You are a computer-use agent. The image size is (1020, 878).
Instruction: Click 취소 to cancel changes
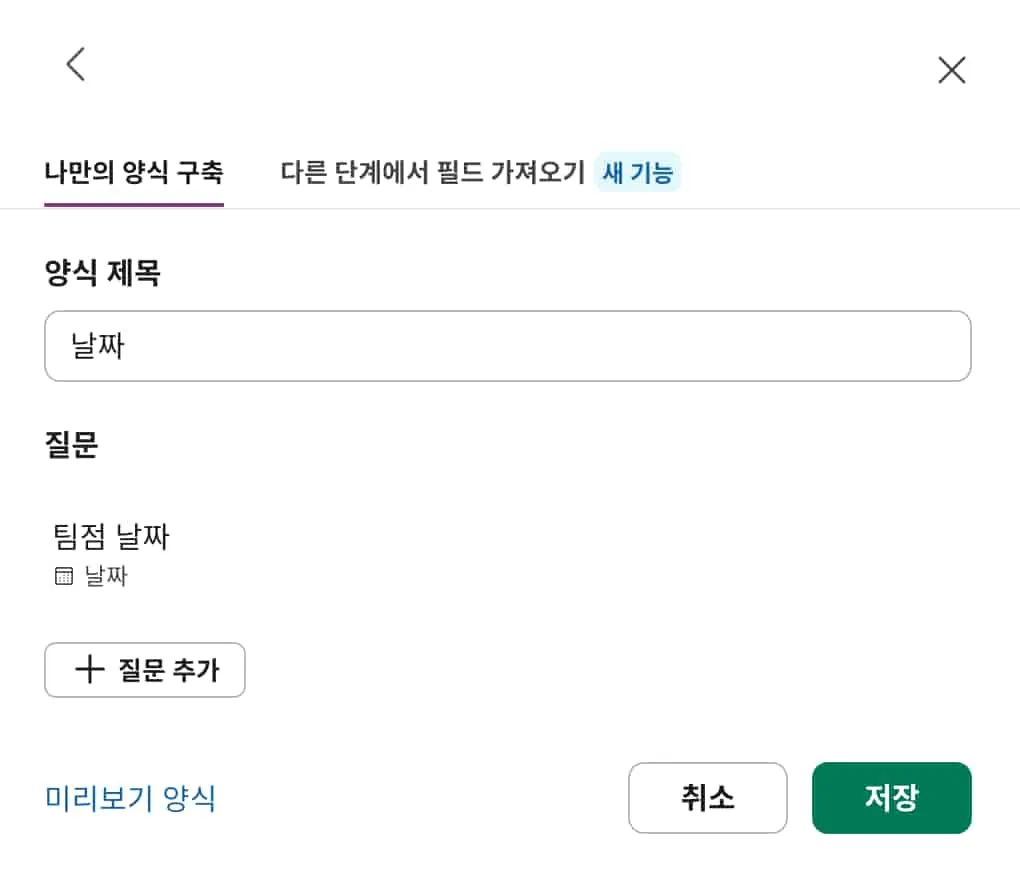click(708, 798)
